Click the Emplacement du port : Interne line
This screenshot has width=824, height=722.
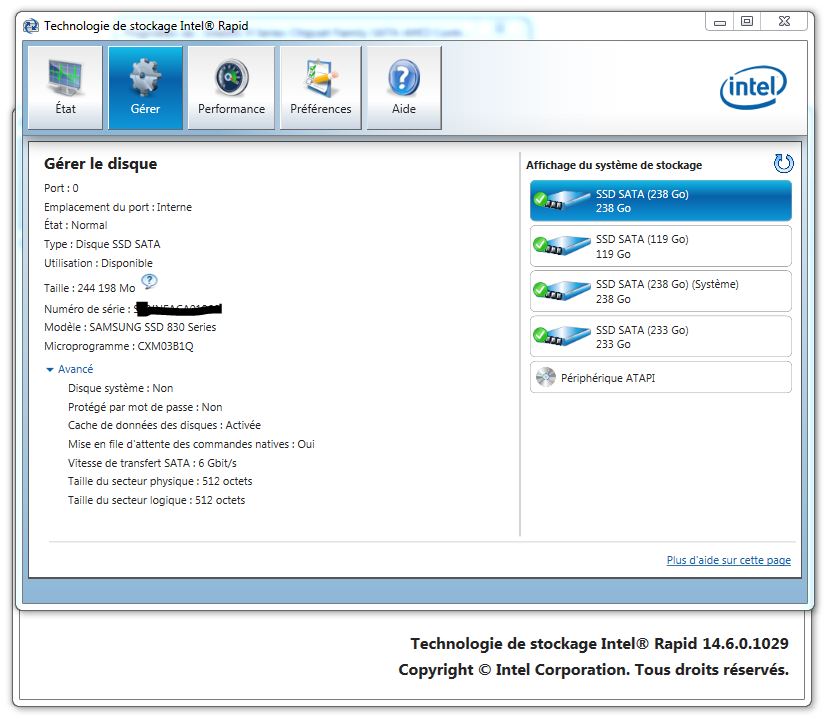(118, 207)
